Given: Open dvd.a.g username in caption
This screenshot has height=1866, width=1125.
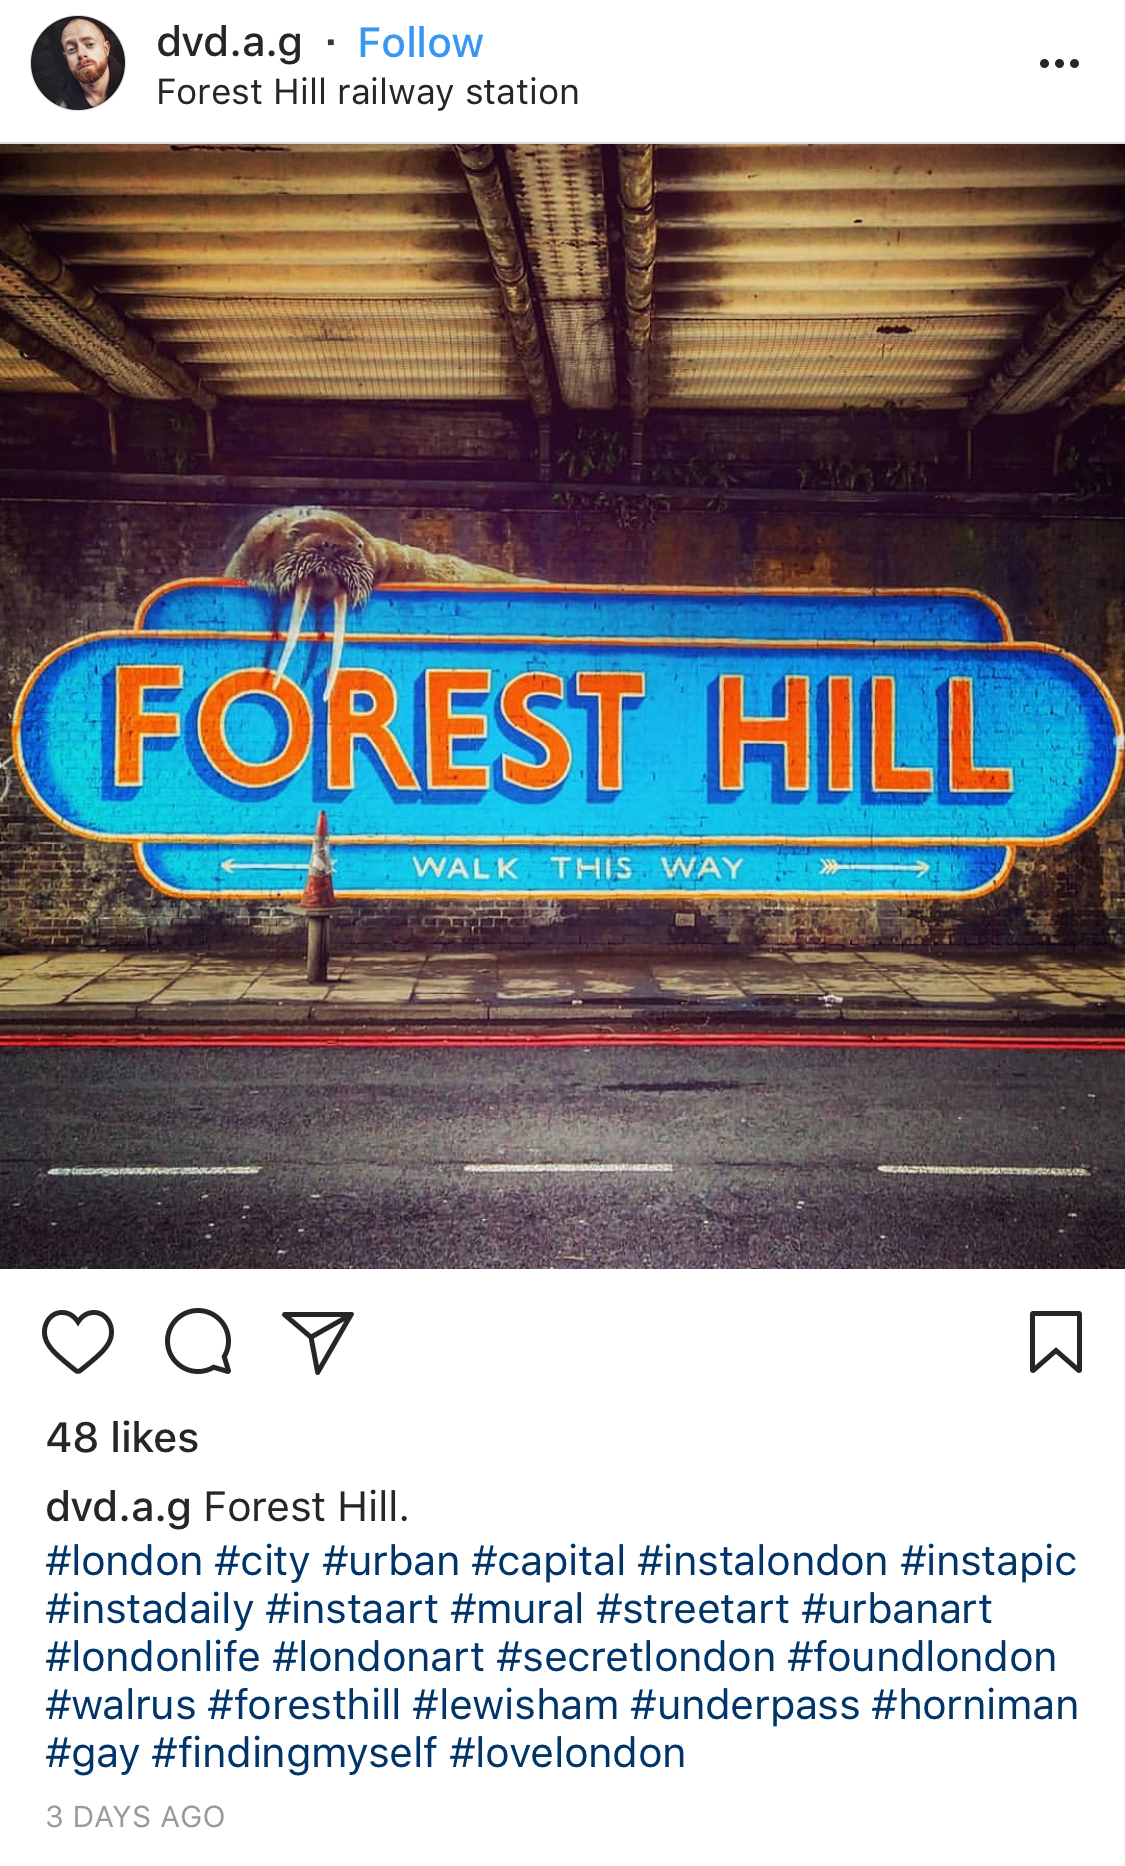Looking at the screenshot, I should coord(118,1507).
